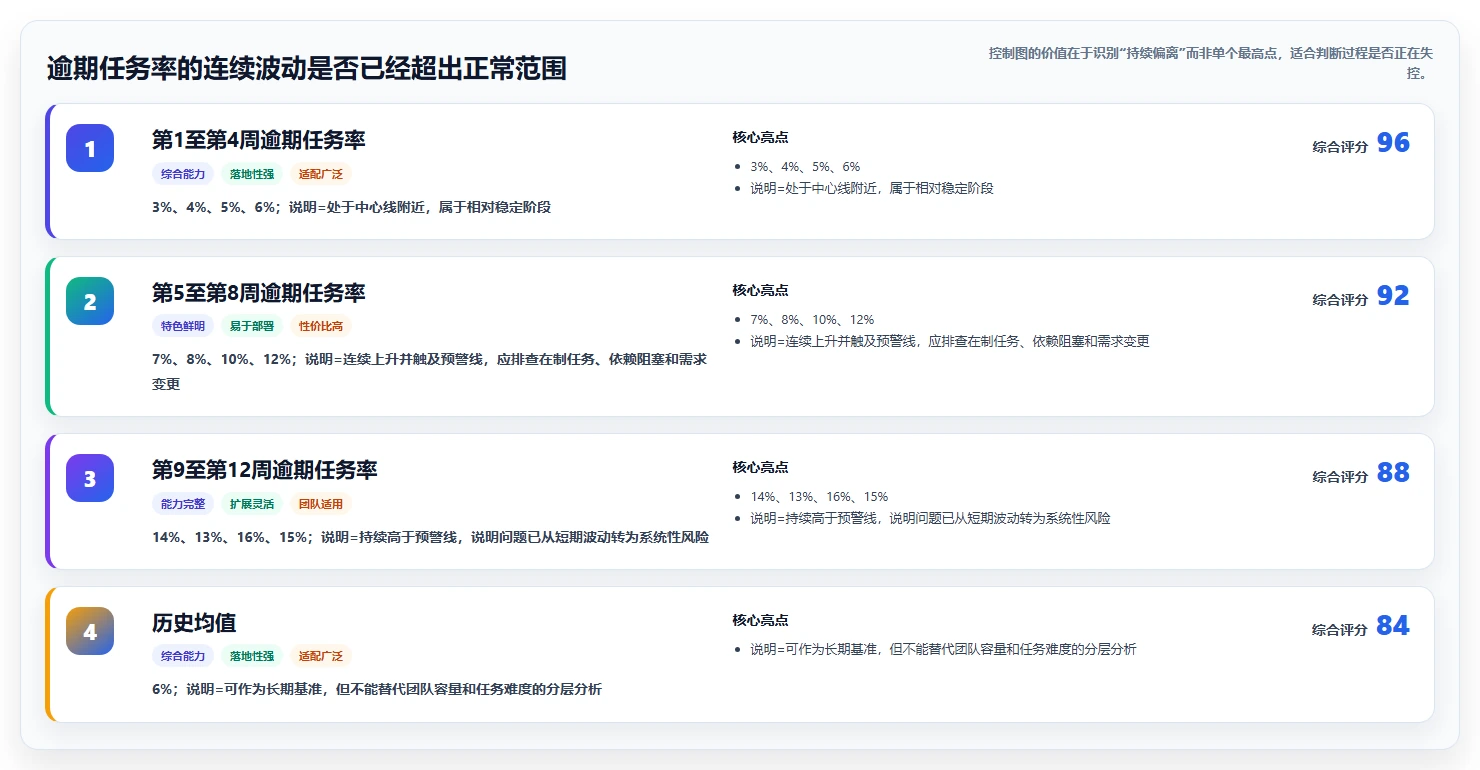This screenshot has width=1480, height=770.
Task: Click the bullet 3%、4%、5%、6%
Action: pyautogui.click(x=805, y=167)
